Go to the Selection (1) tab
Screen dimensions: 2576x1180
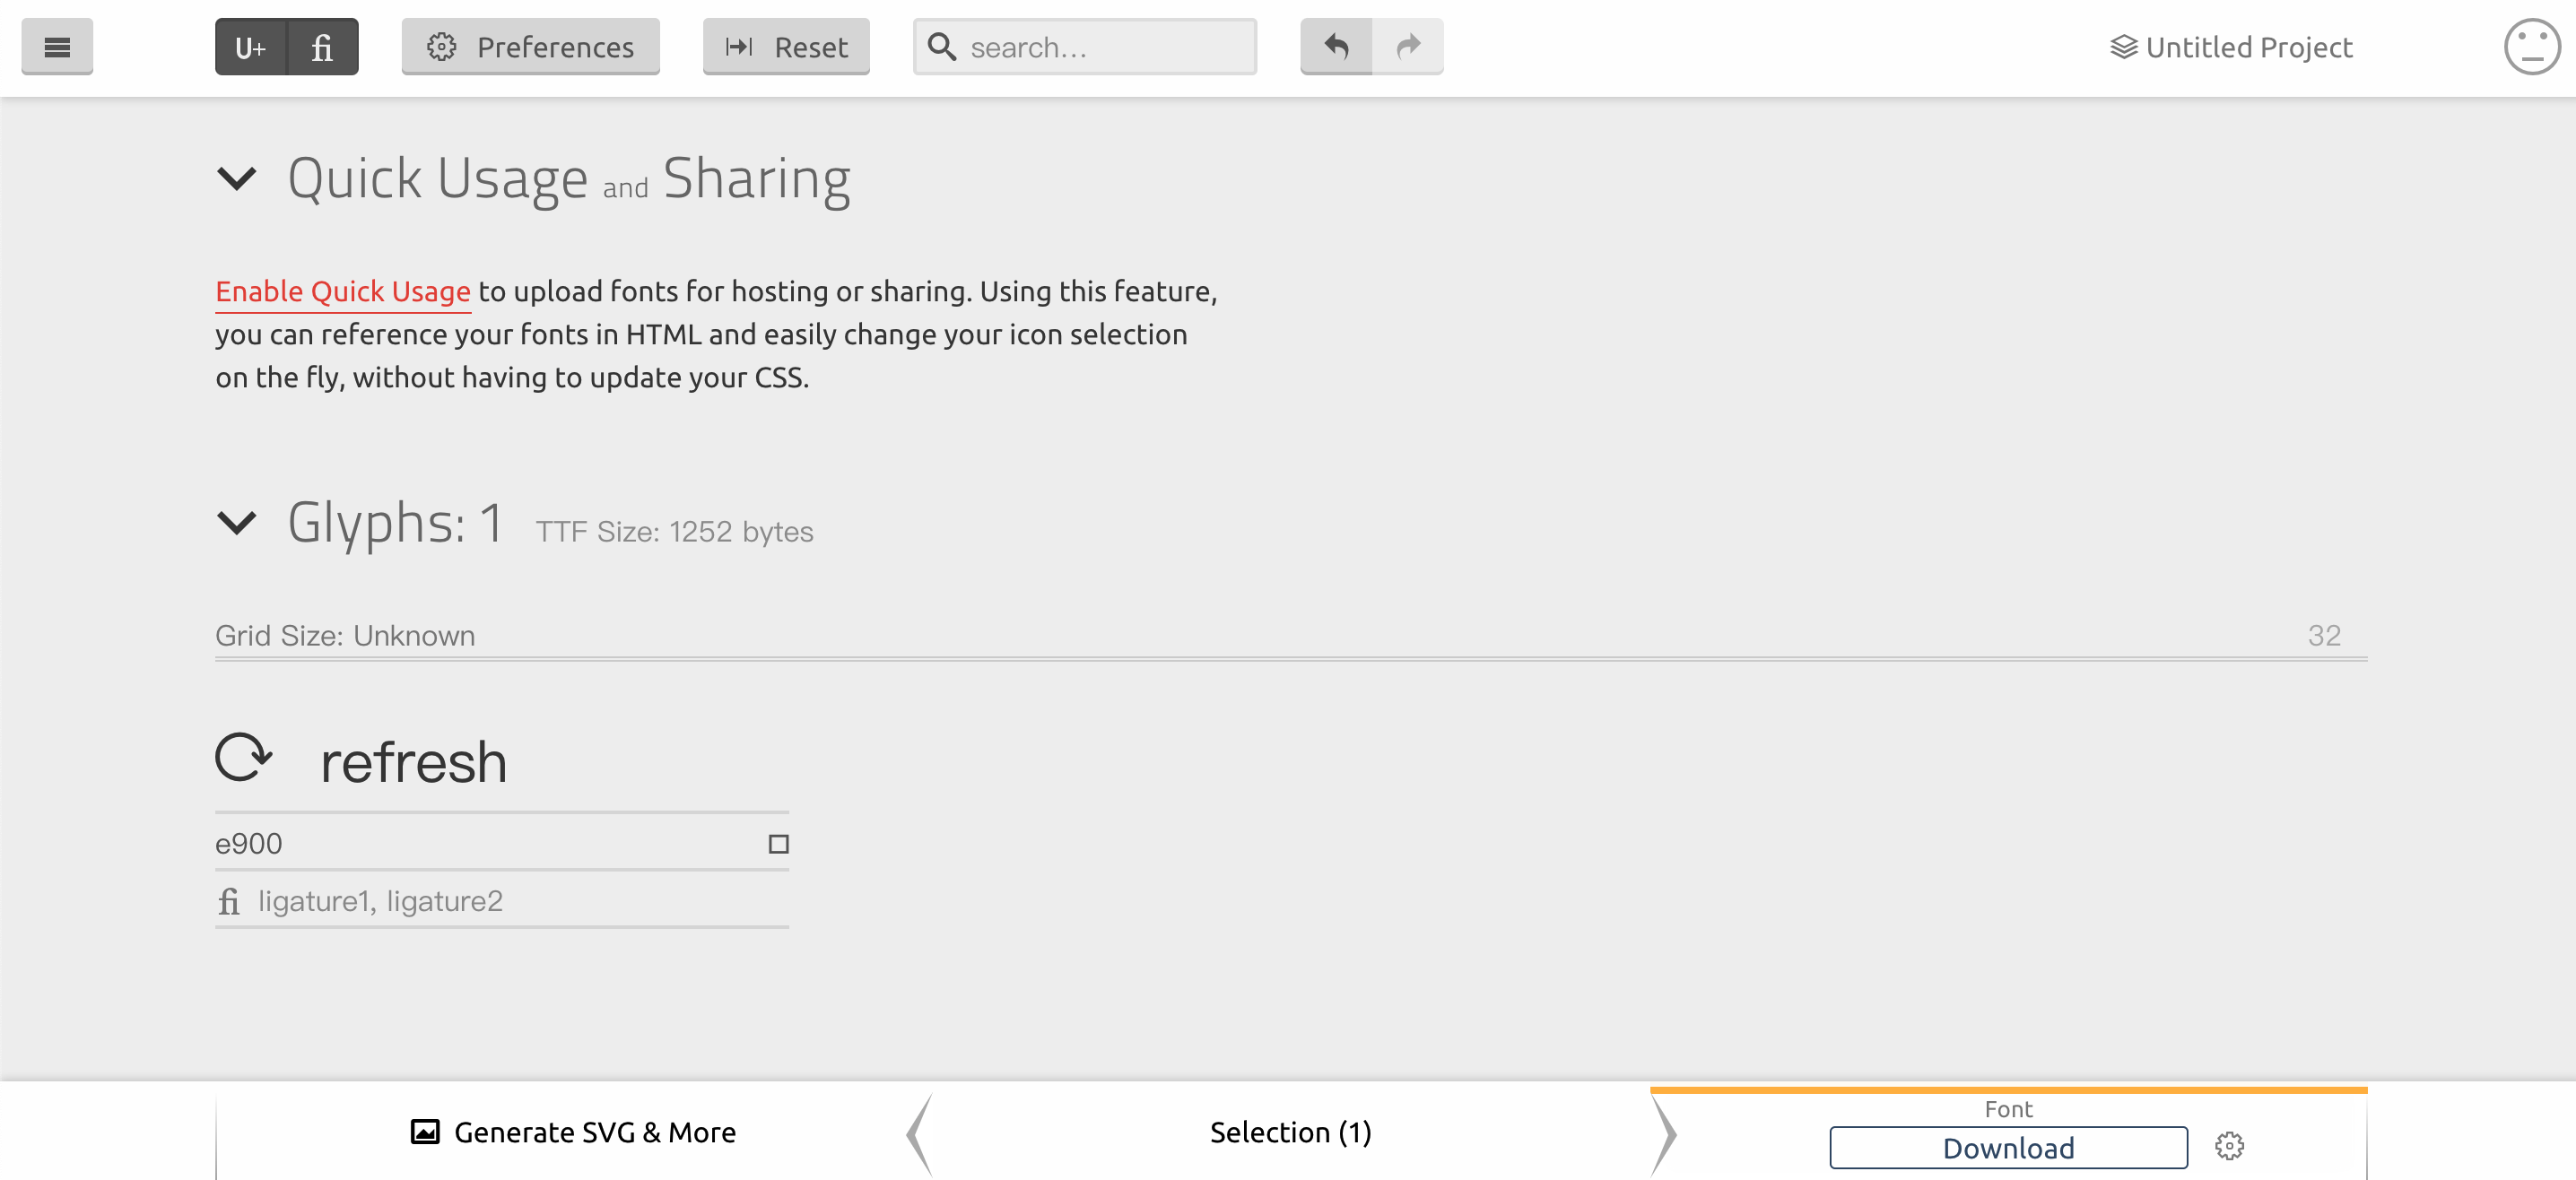1290,1132
